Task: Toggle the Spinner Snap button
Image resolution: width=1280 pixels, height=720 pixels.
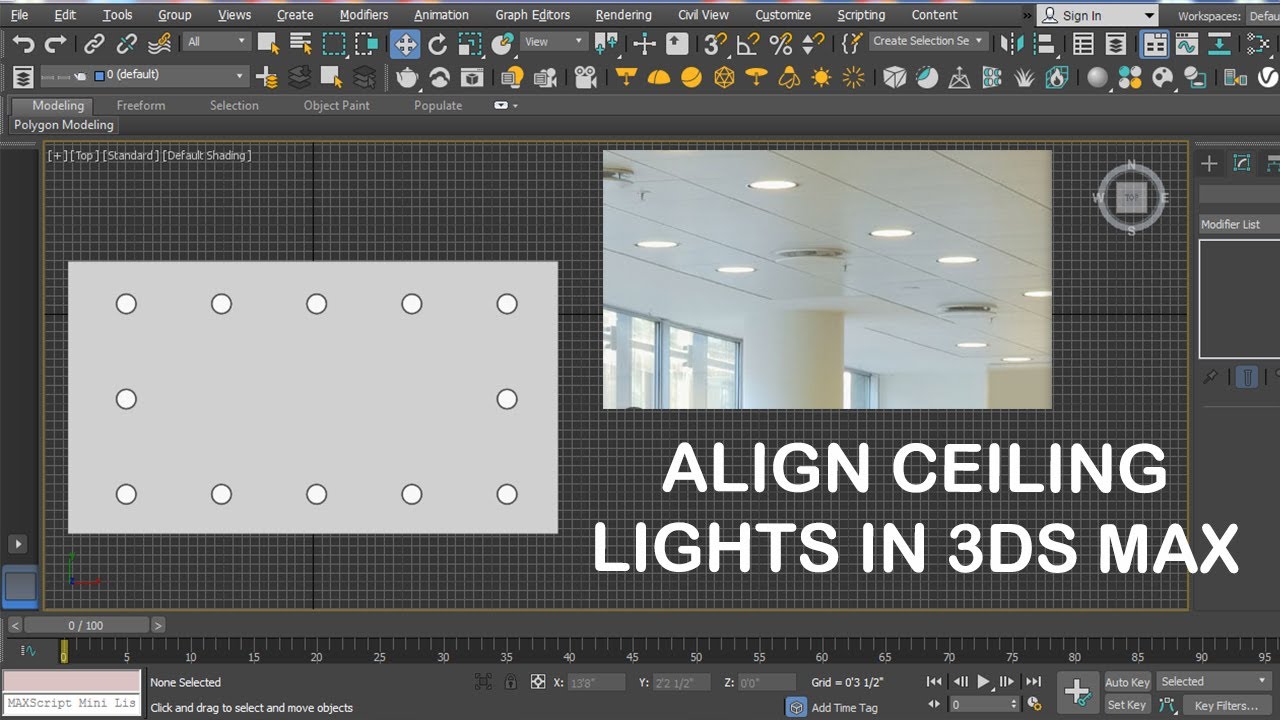Action: click(x=814, y=43)
